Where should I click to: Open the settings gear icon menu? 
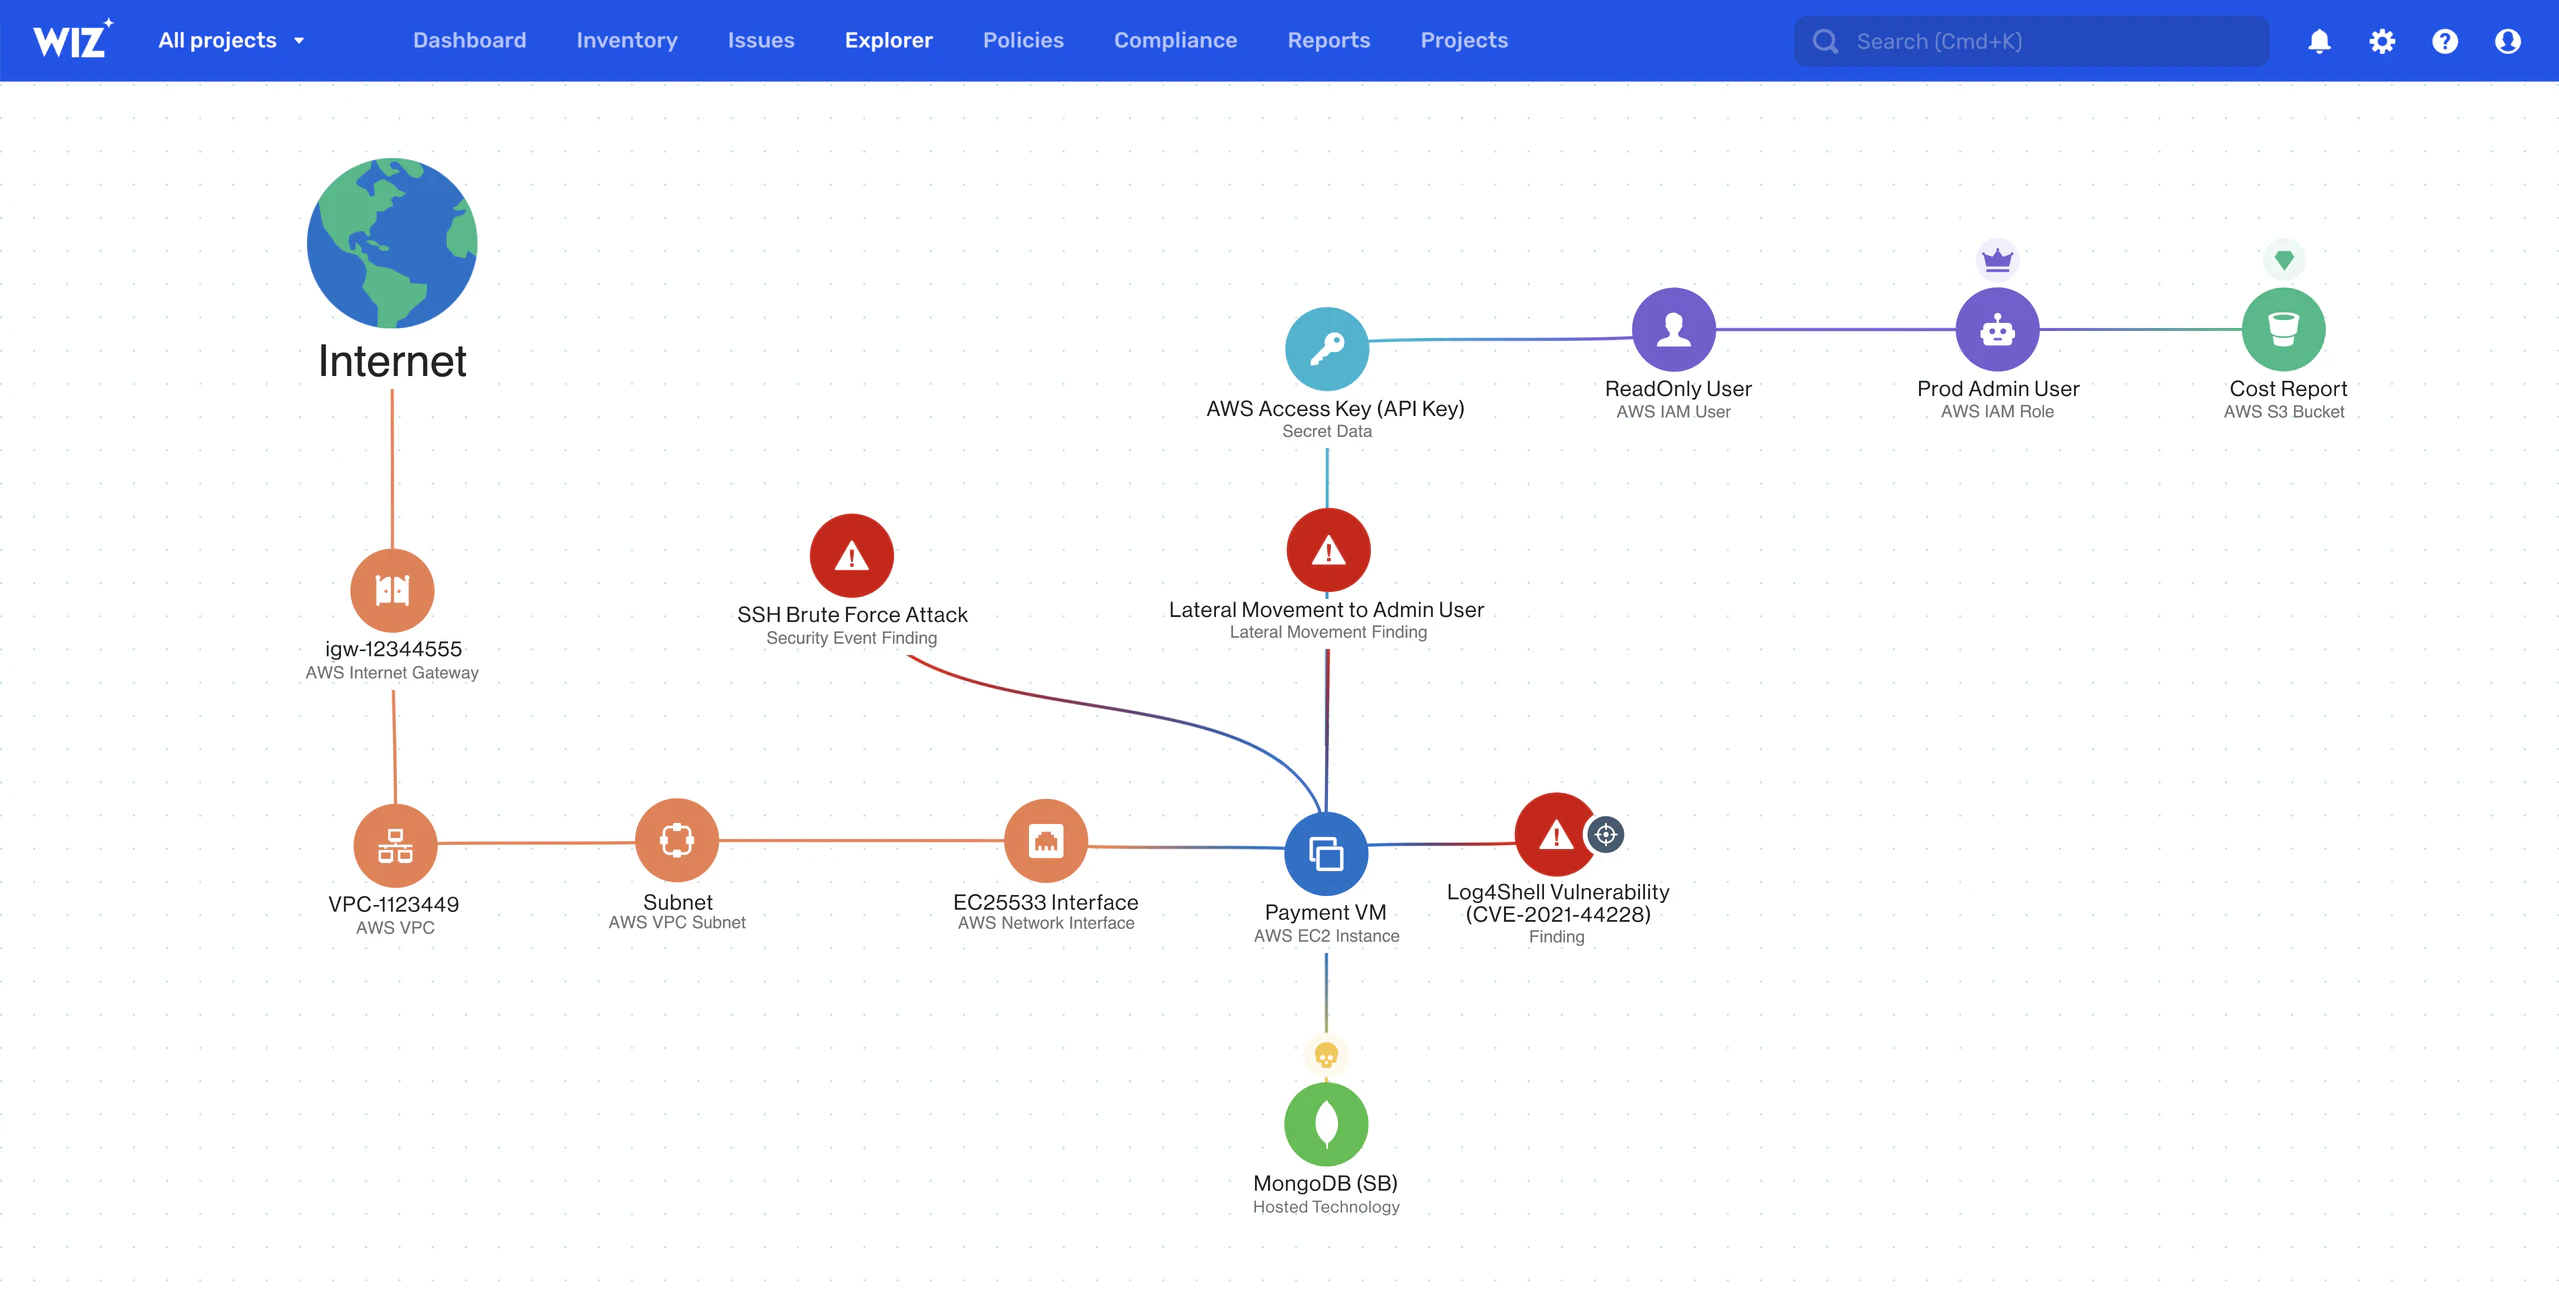(x=2382, y=40)
